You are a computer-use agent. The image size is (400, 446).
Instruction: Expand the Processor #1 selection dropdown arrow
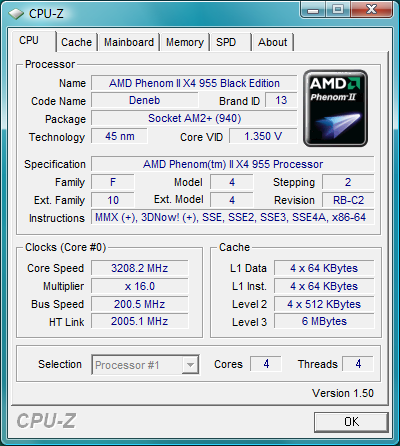coord(190,365)
